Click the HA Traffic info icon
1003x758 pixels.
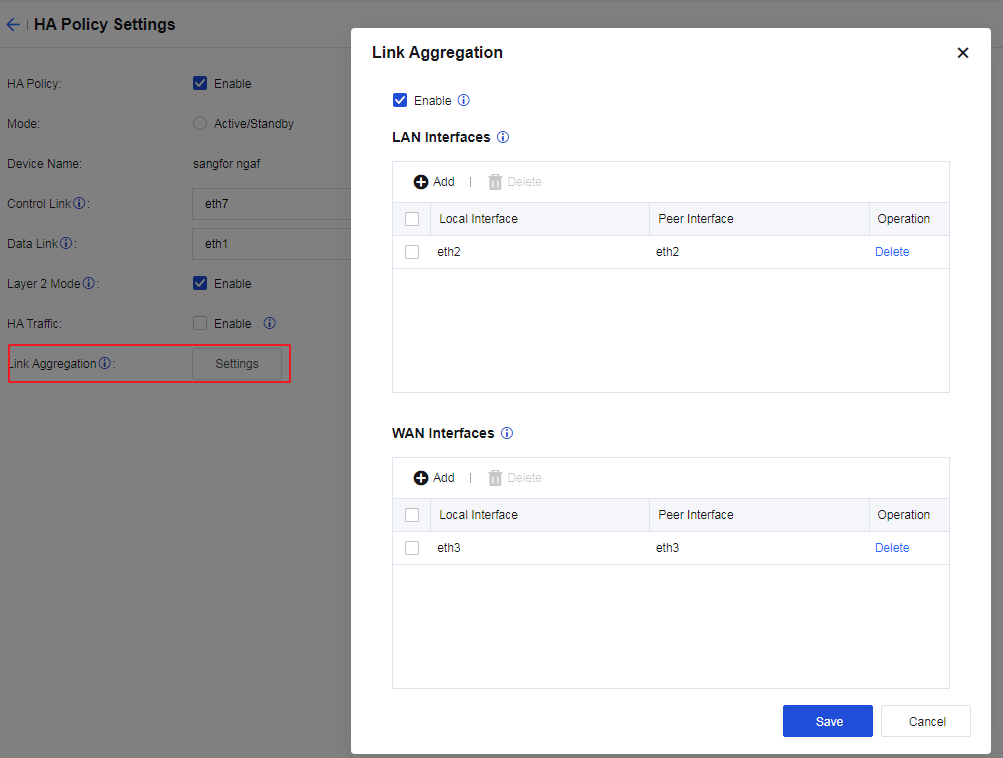coord(269,324)
